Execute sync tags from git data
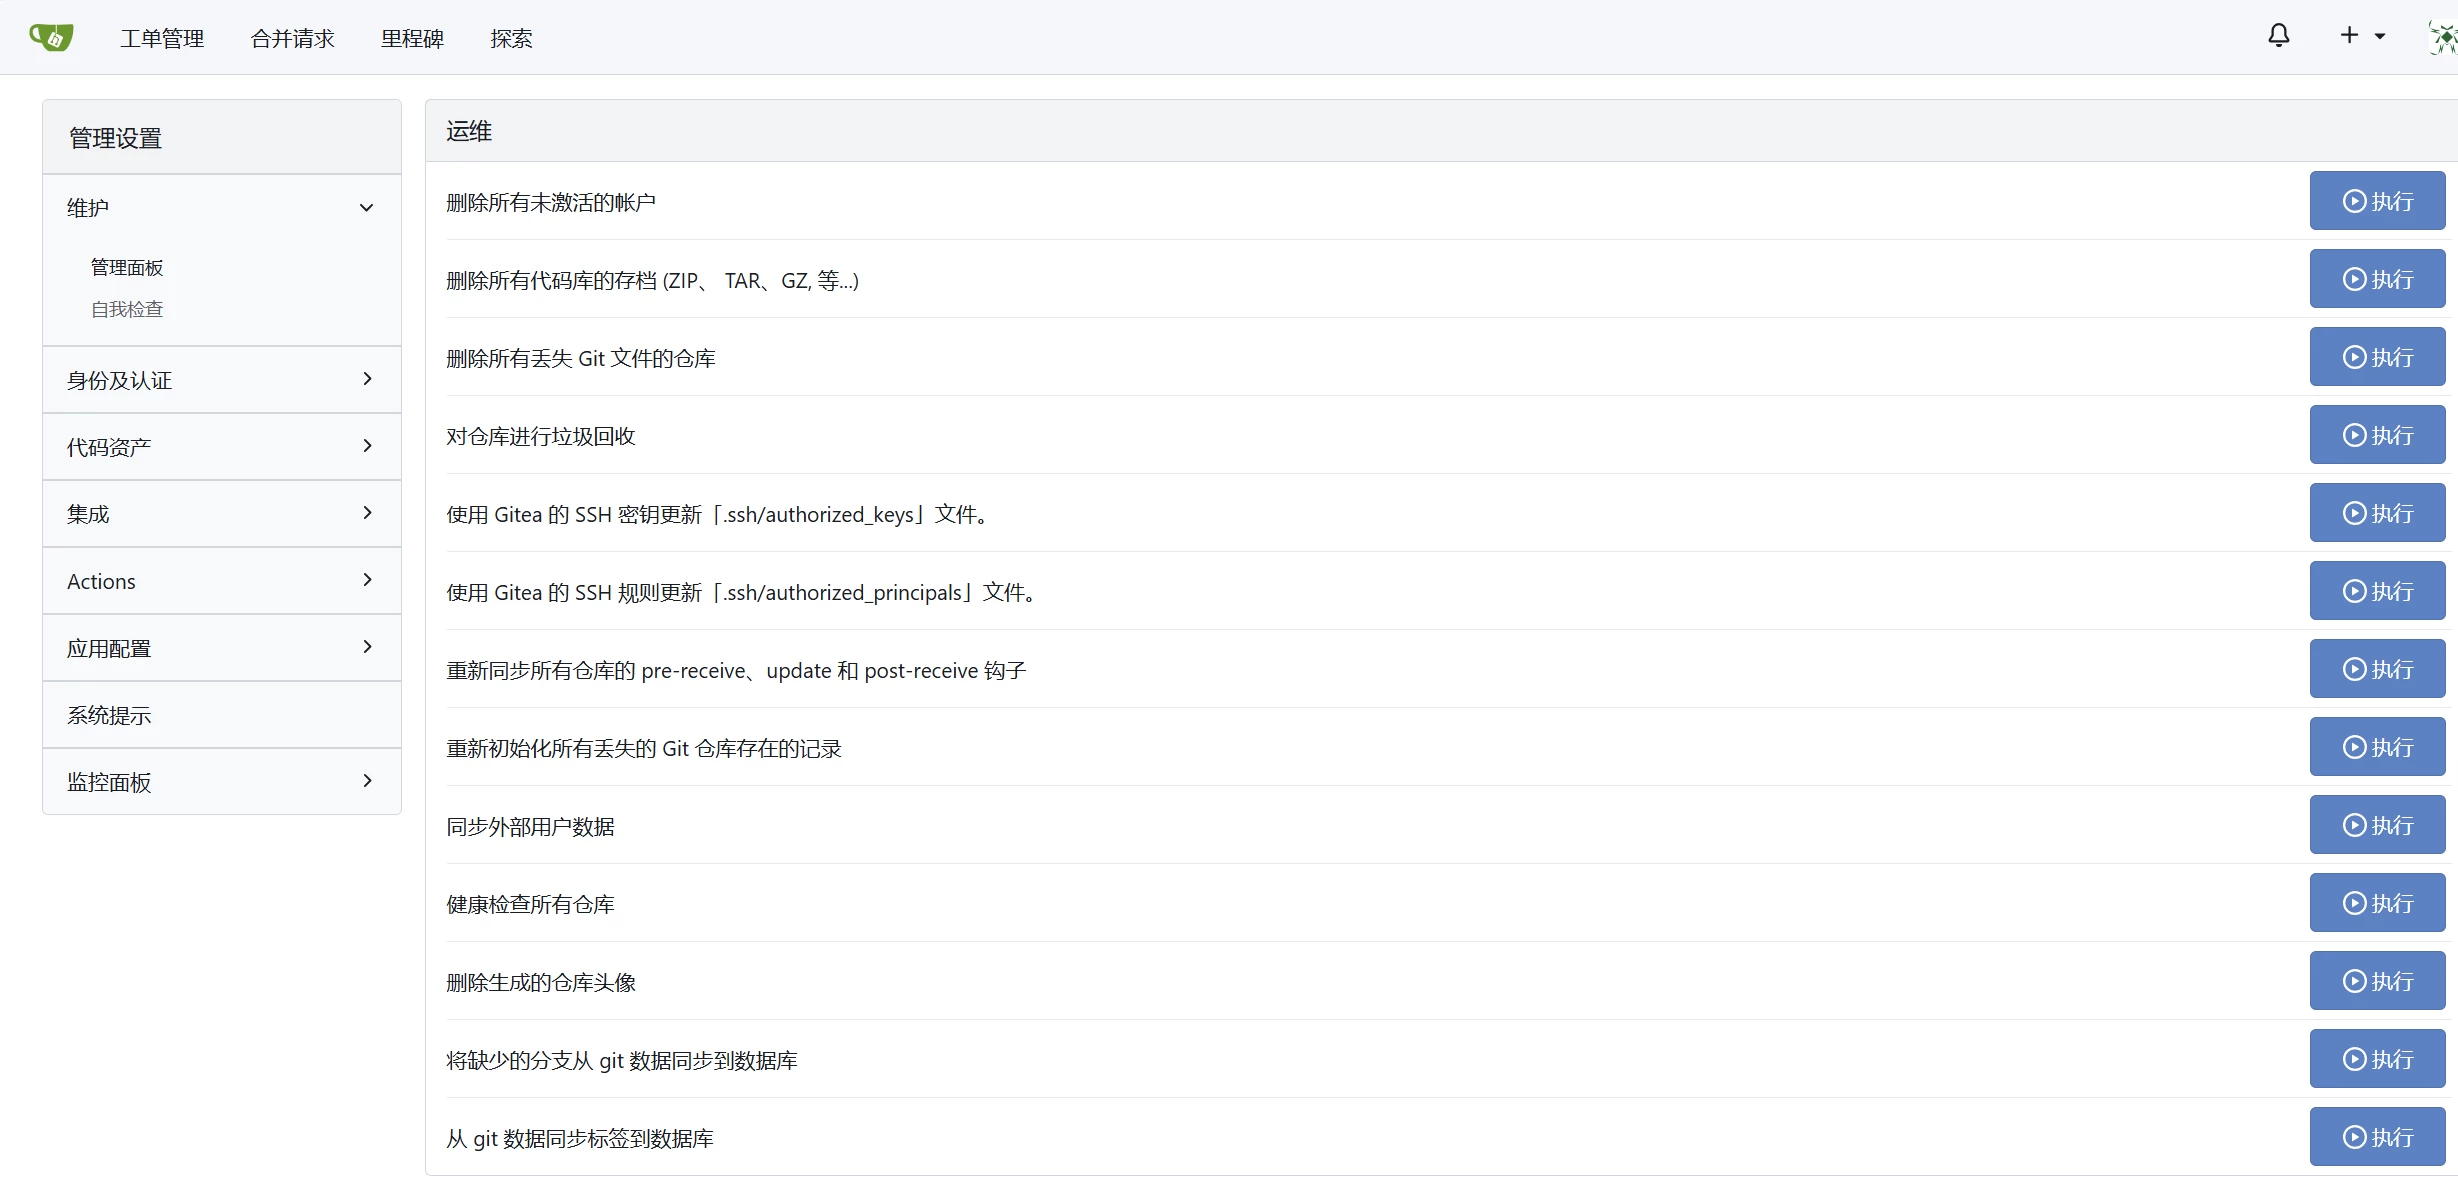The height and width of the screenshot is (1179, 2458). pyautogui.click(x=2376, y=1137)
